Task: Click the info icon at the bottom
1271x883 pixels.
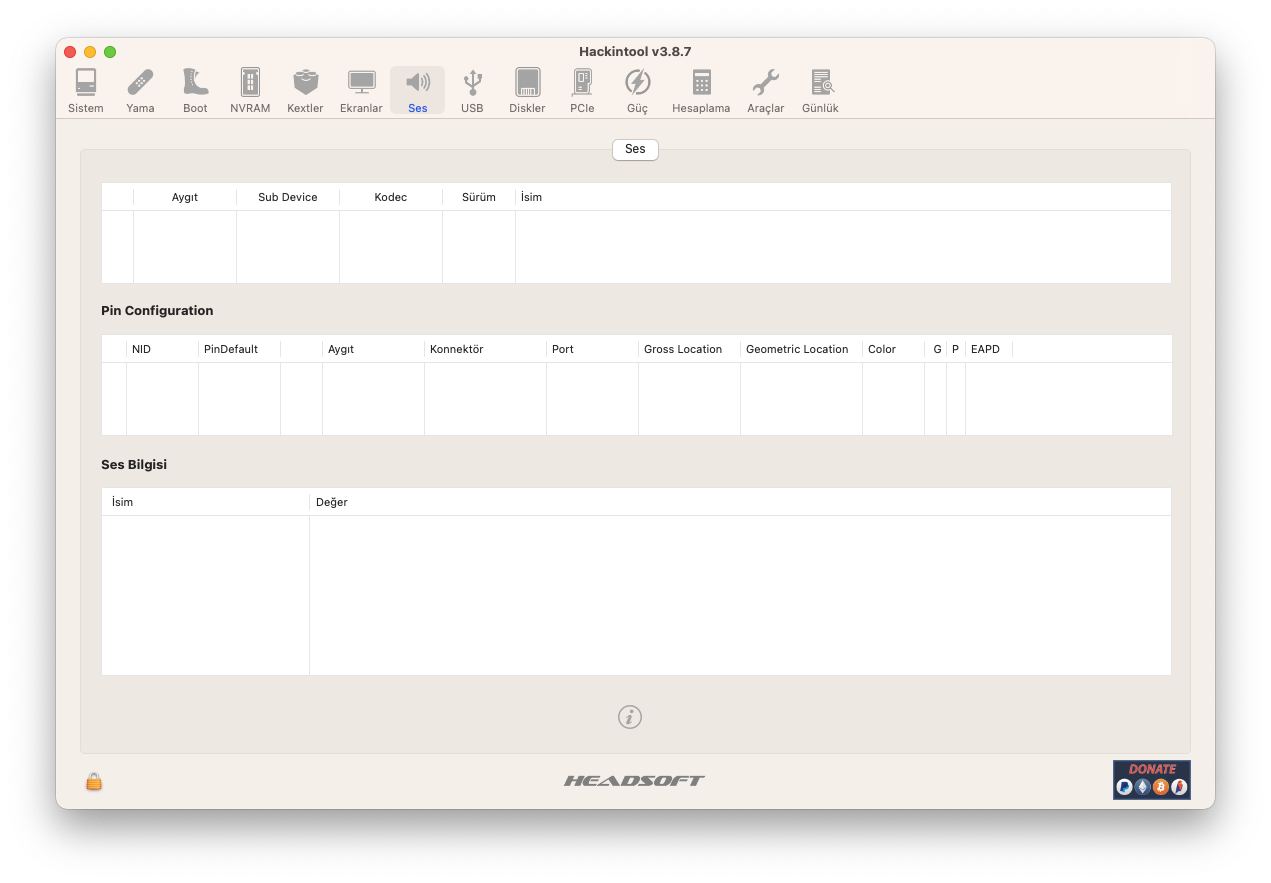Action: tap(630, 717)
